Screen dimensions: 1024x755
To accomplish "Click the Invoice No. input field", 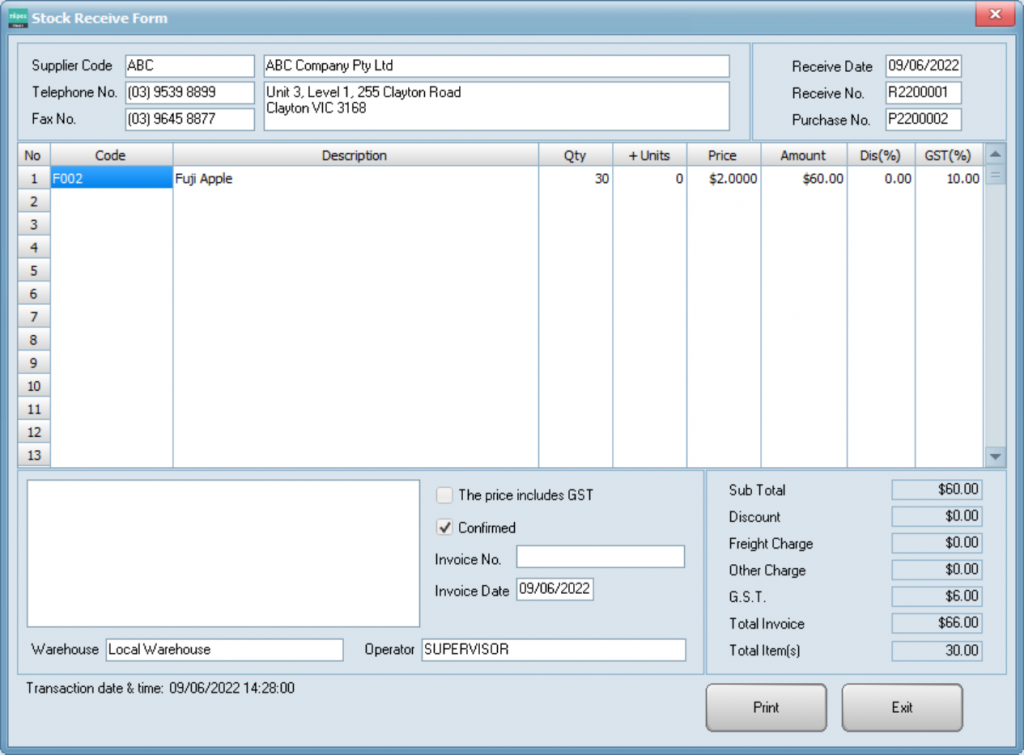I will point(600,557).
